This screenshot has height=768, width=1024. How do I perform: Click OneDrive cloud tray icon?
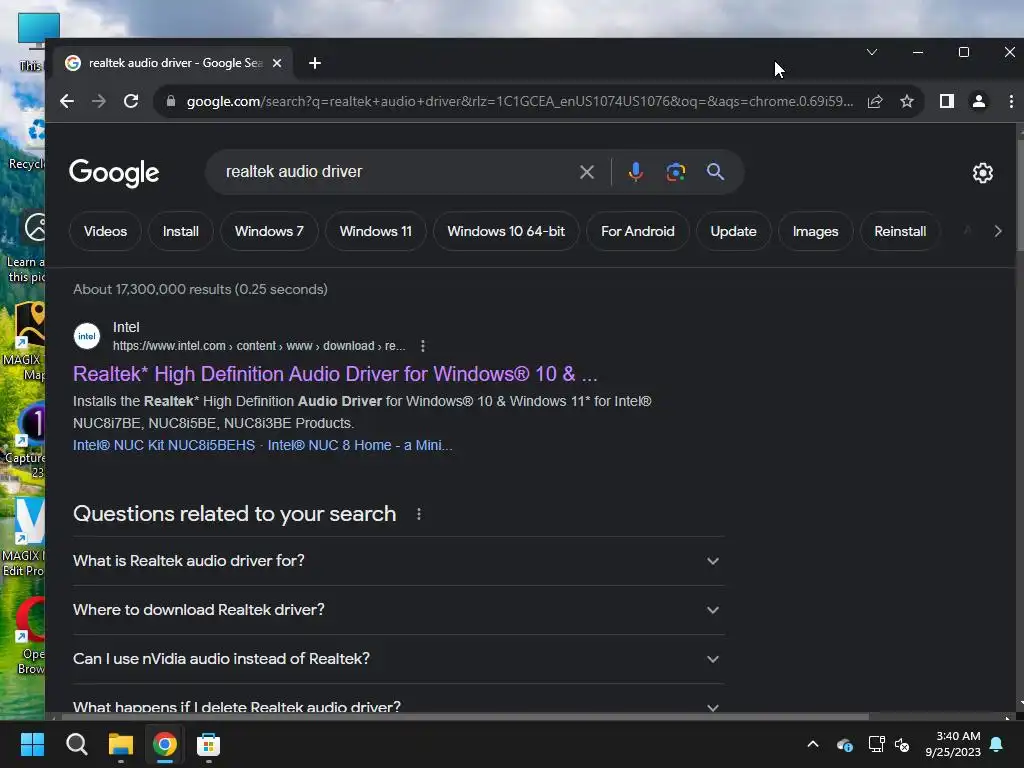click(844, 744)
